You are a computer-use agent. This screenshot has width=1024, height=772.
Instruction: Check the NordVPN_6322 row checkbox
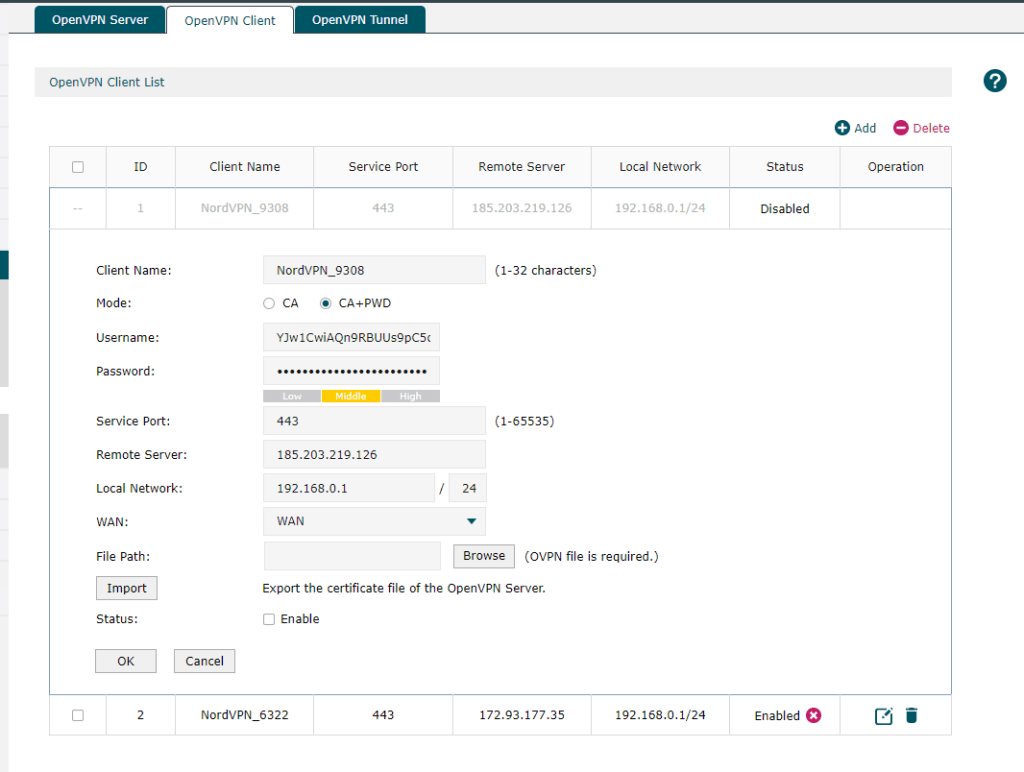(78, 715)
